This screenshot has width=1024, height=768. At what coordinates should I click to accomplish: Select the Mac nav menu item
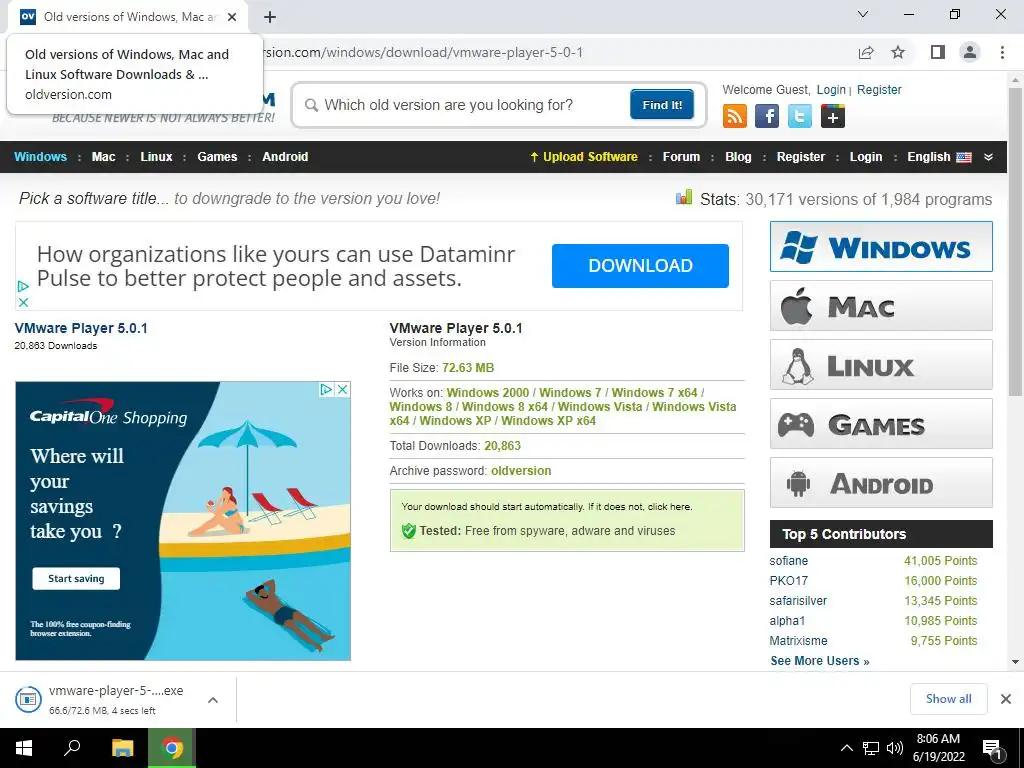point(103,157)
